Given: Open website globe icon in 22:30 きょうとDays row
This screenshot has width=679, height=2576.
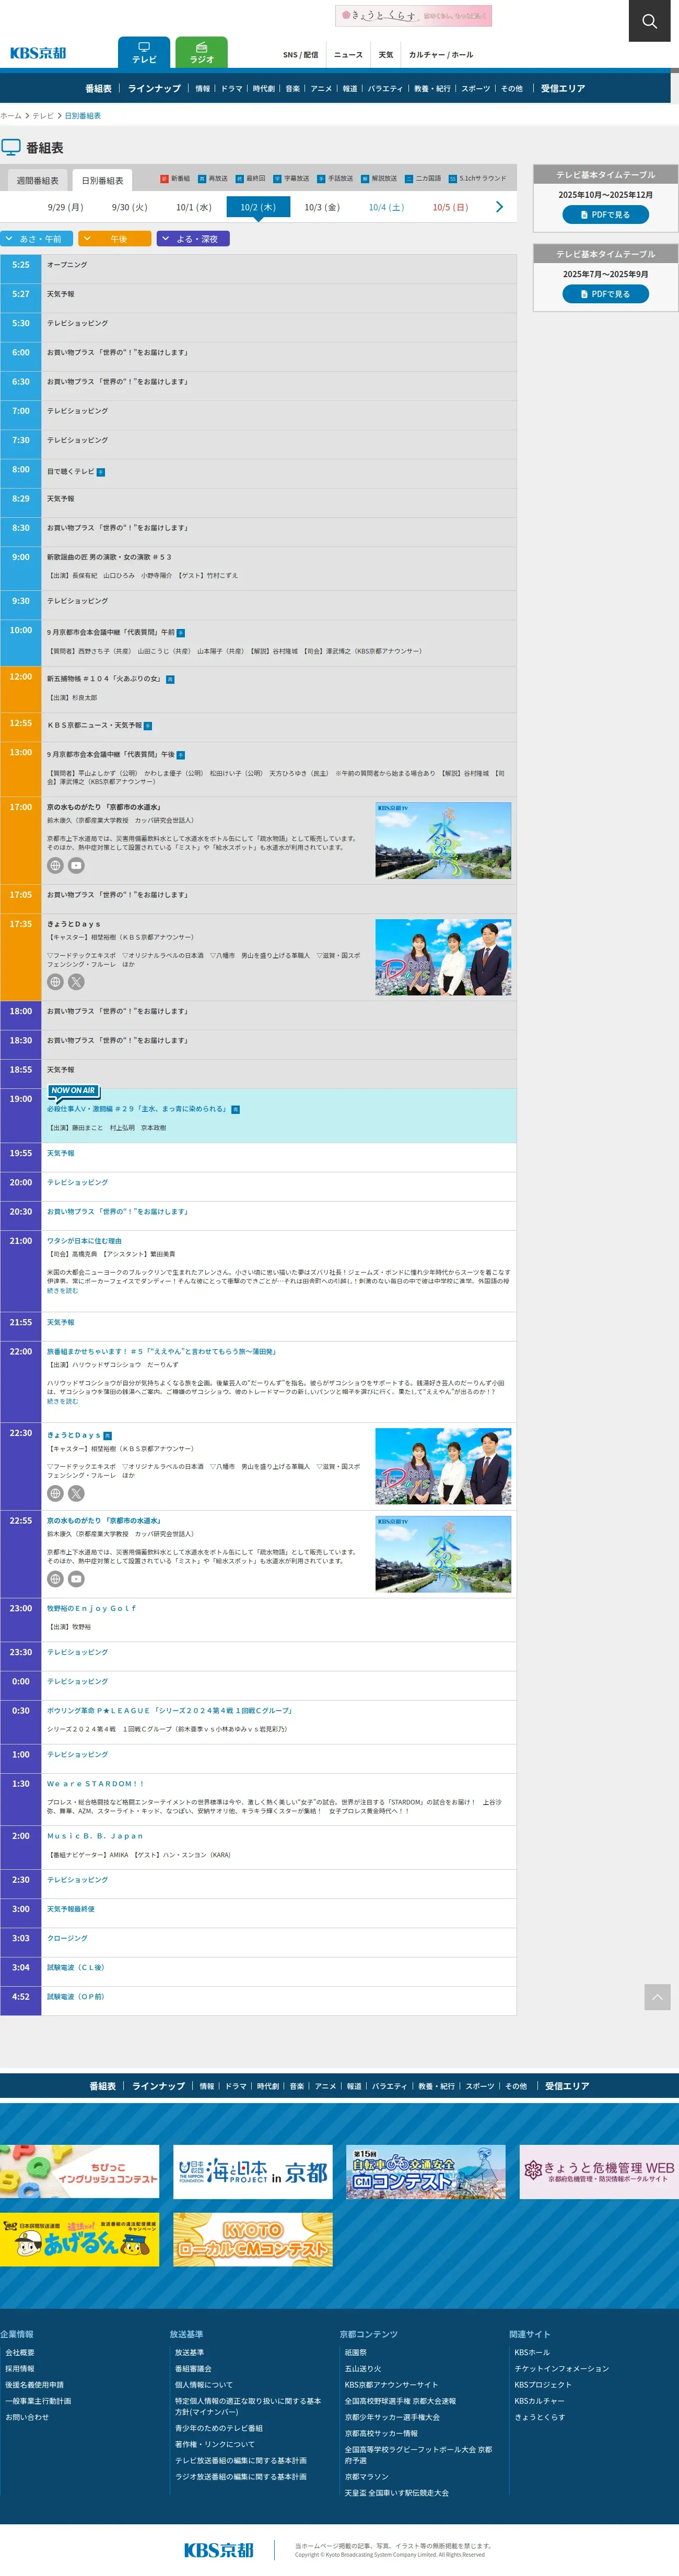Looking at the screenshot, I should [x=56, y=1493].
